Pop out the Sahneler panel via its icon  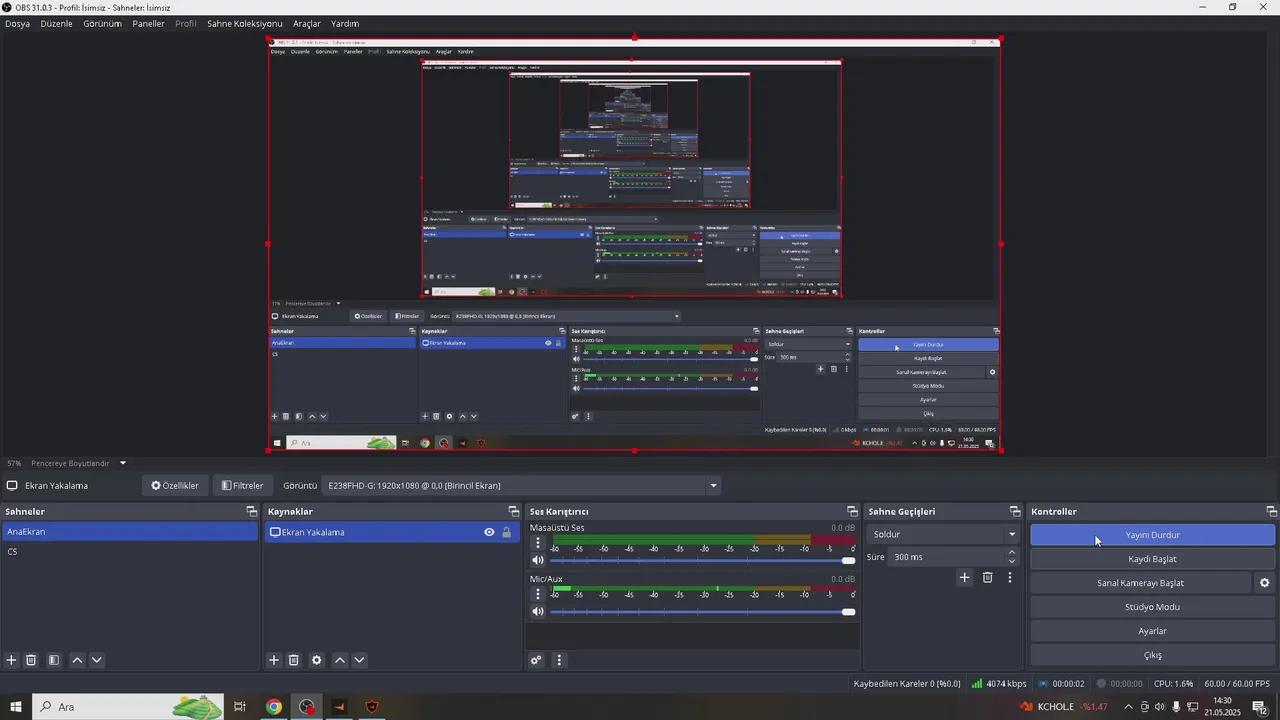coord(252,511)
